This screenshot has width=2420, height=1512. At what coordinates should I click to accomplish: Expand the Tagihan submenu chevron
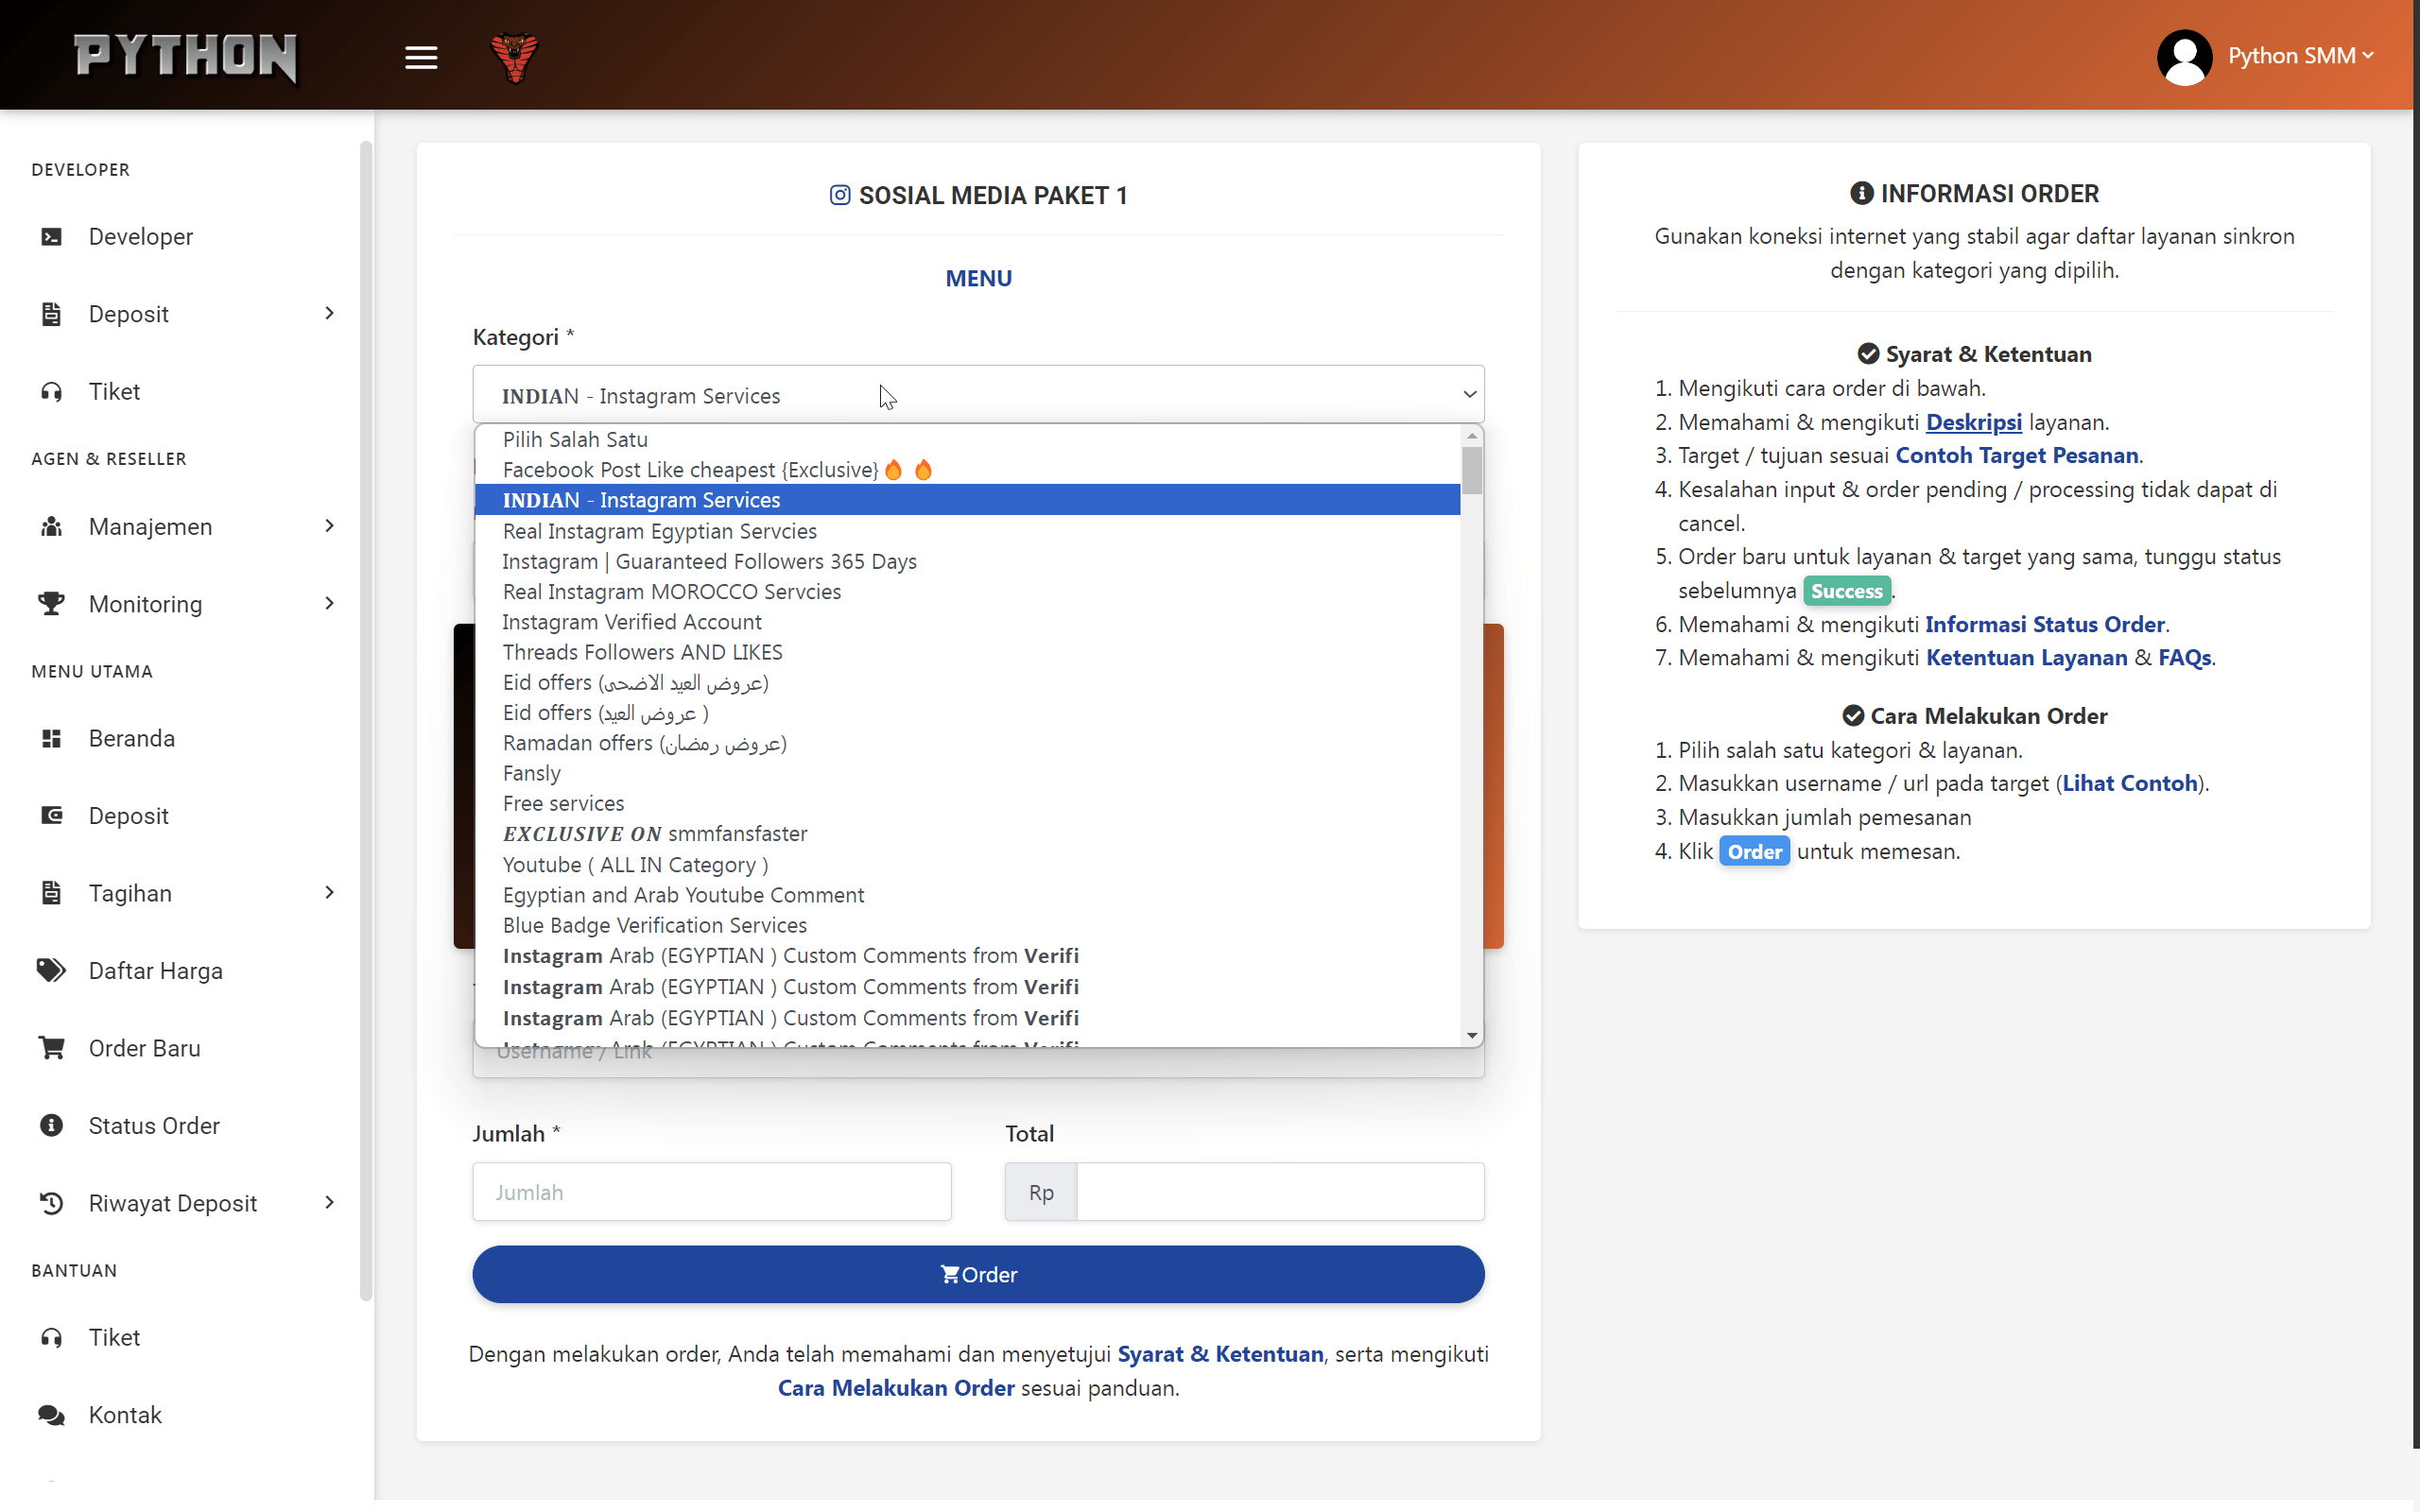point(329,892)
